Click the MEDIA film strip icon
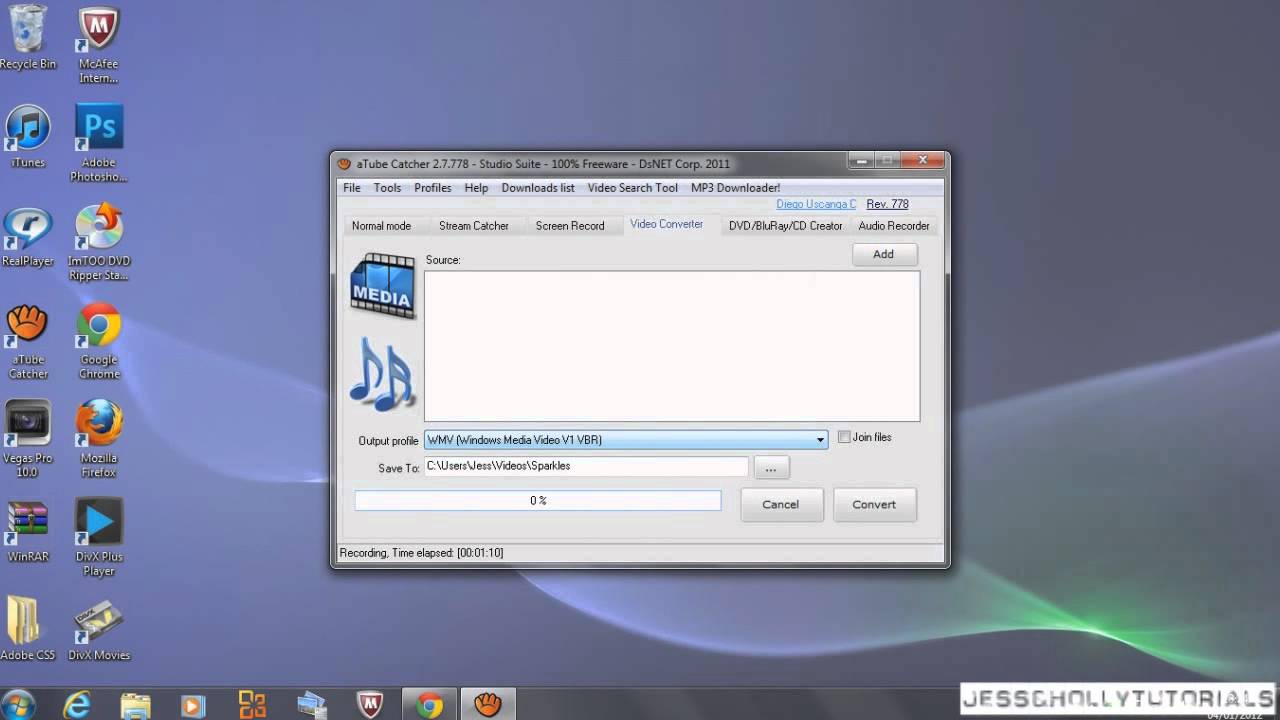This screenshot has width=1280, height=720. (383, 287)
